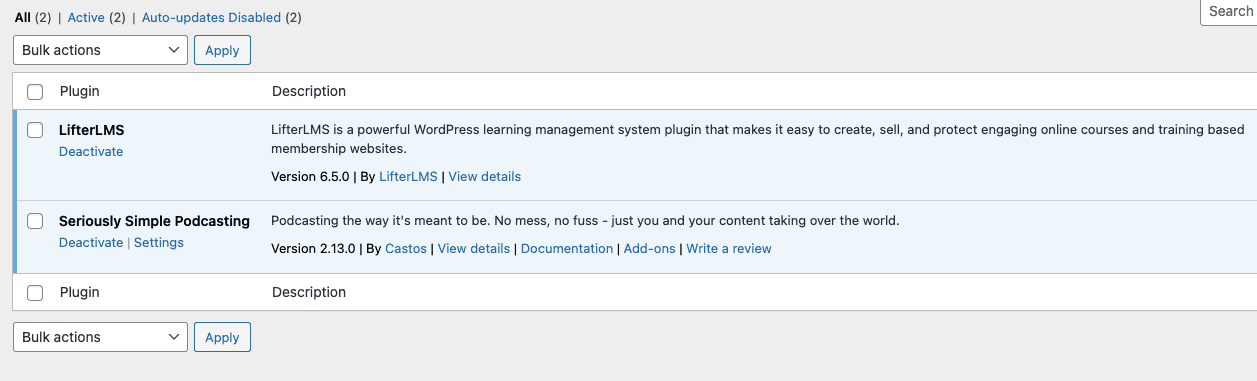Viewport: 1257px width, 381px height.
Task: Click the Plugin column header at top
Action: [x=80, y=91]
